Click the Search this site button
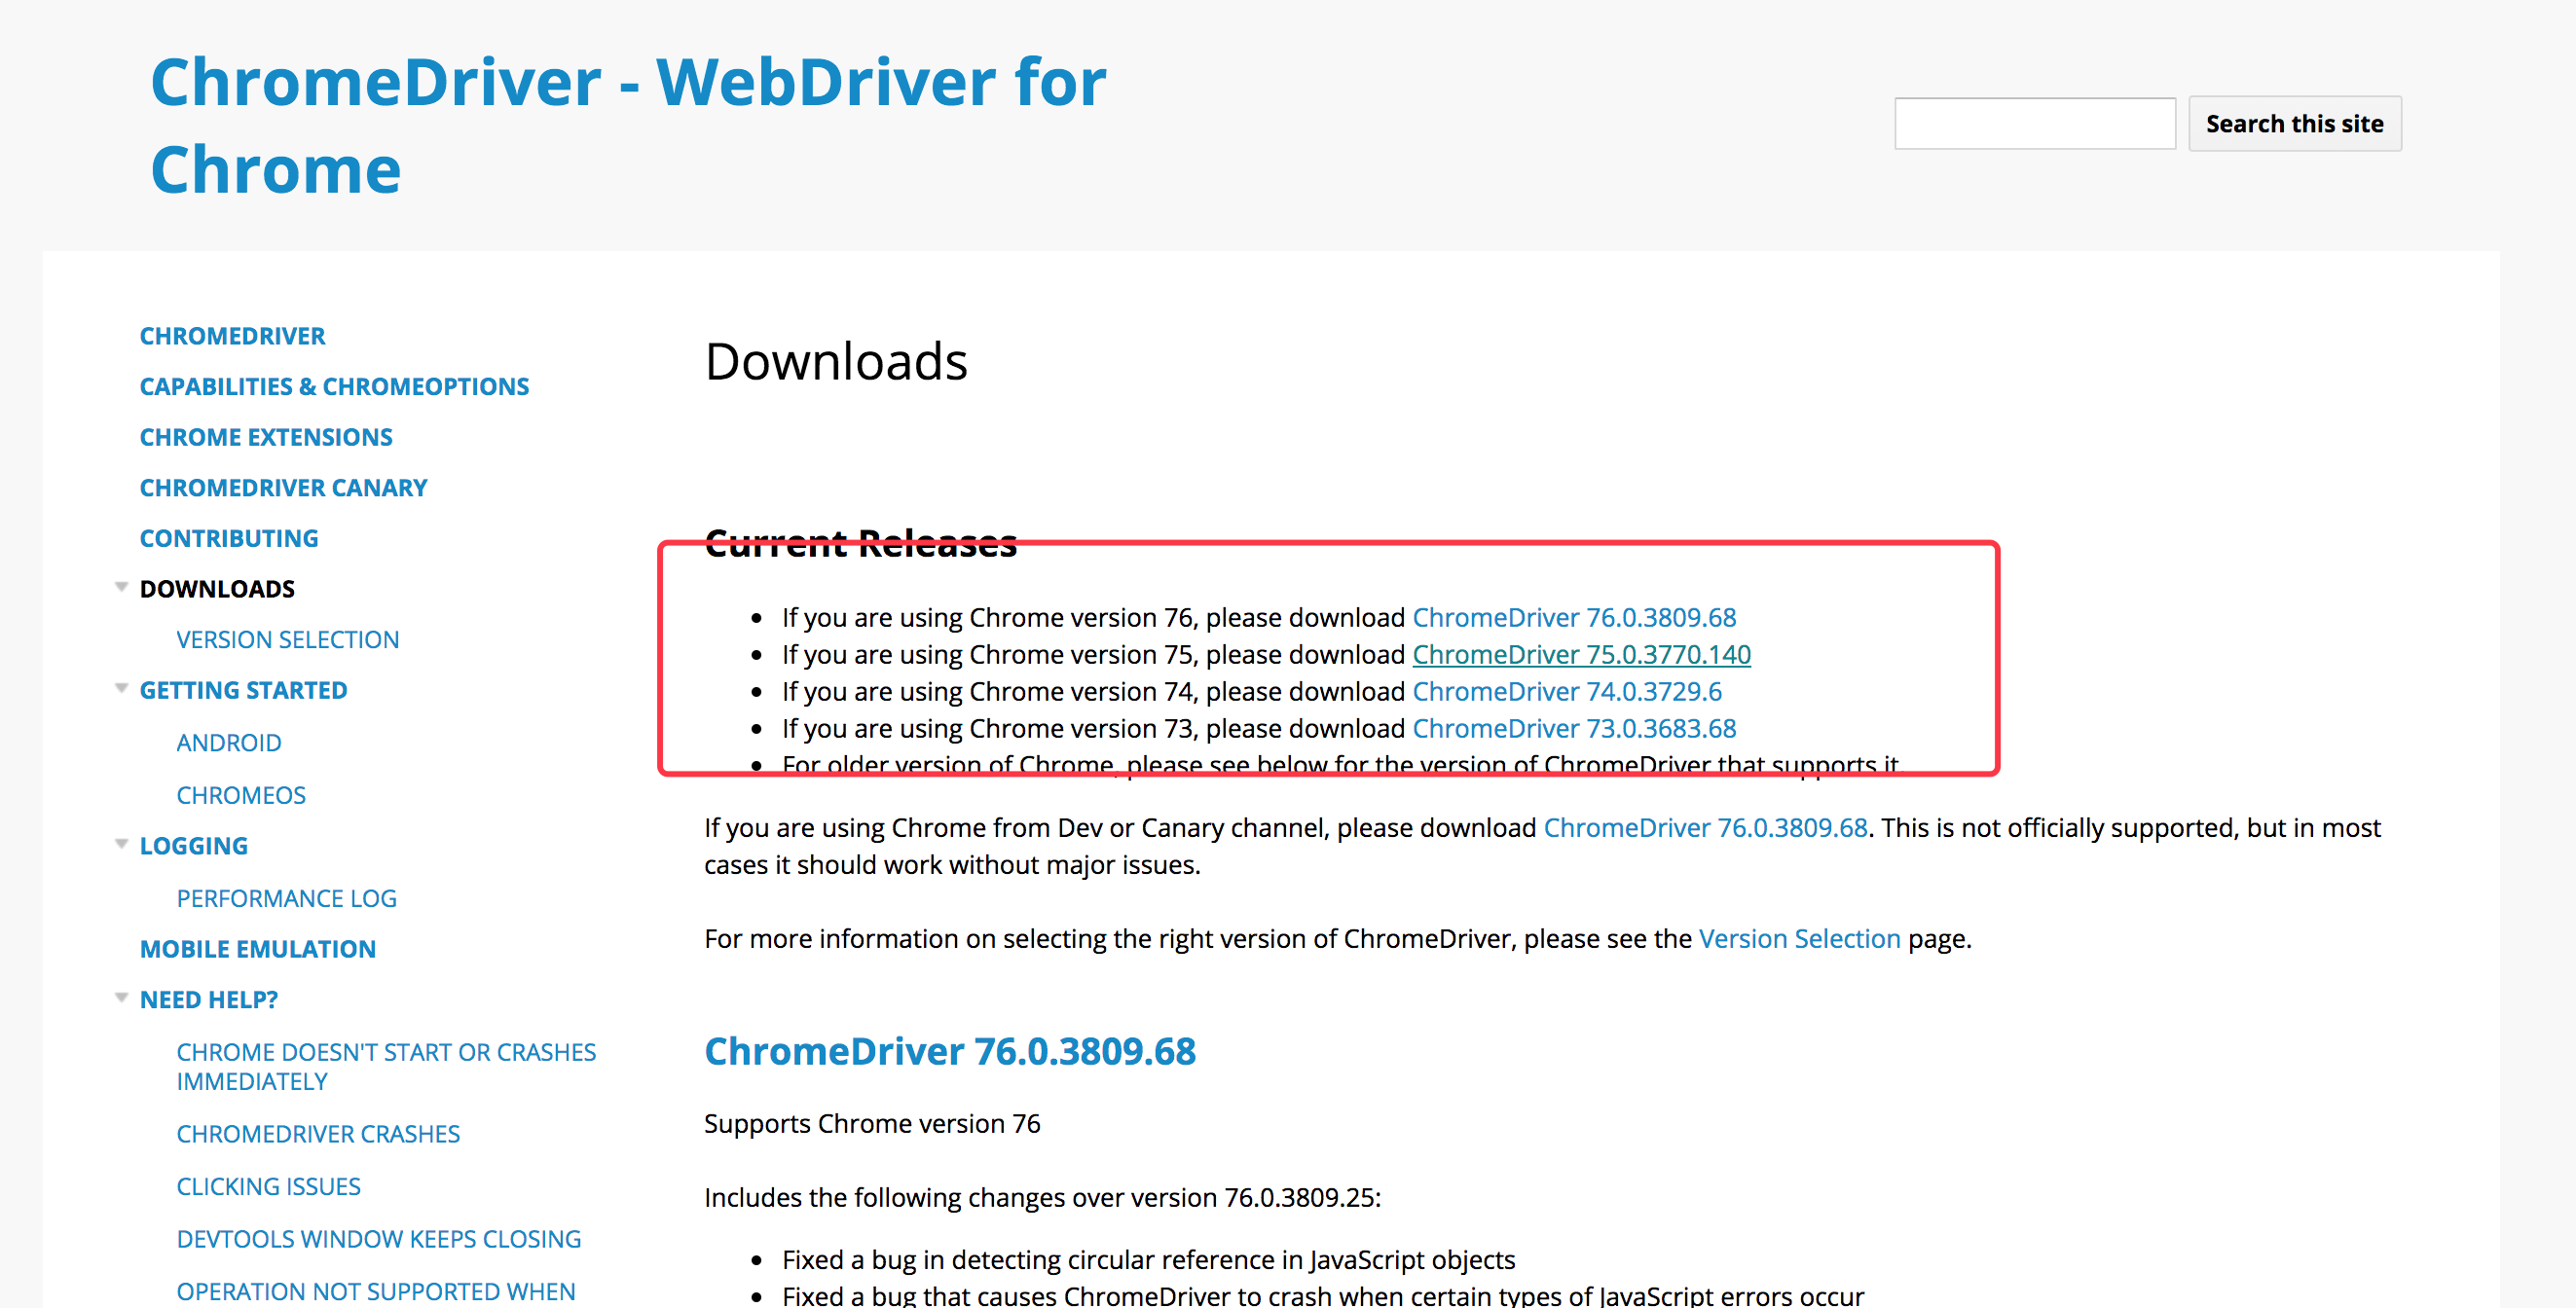The image size is (2576, 1308). (2294, 124)
